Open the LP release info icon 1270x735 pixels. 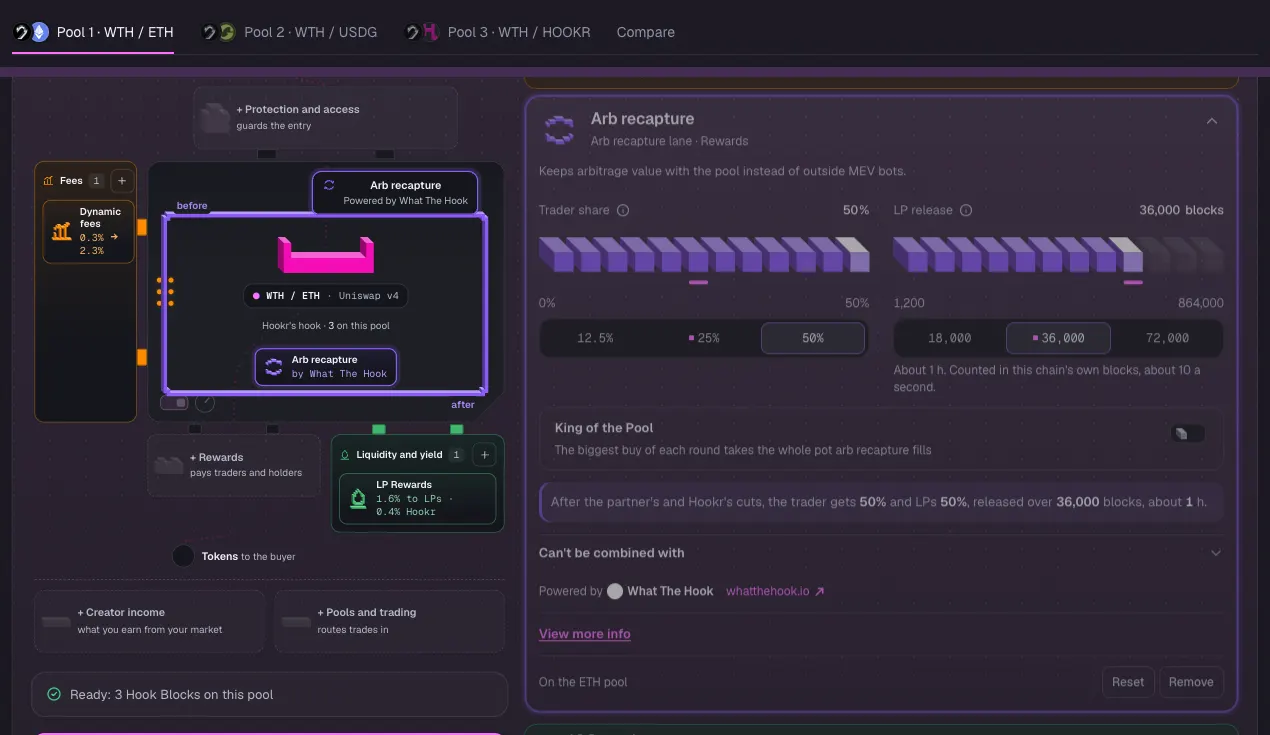pos(966,210)
